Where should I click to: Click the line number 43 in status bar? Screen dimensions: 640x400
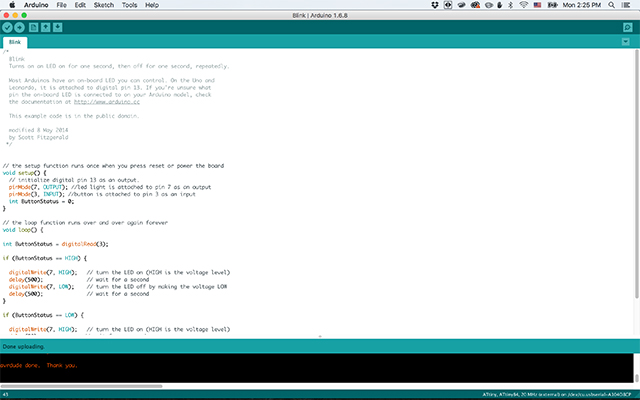tap(6, 395)
